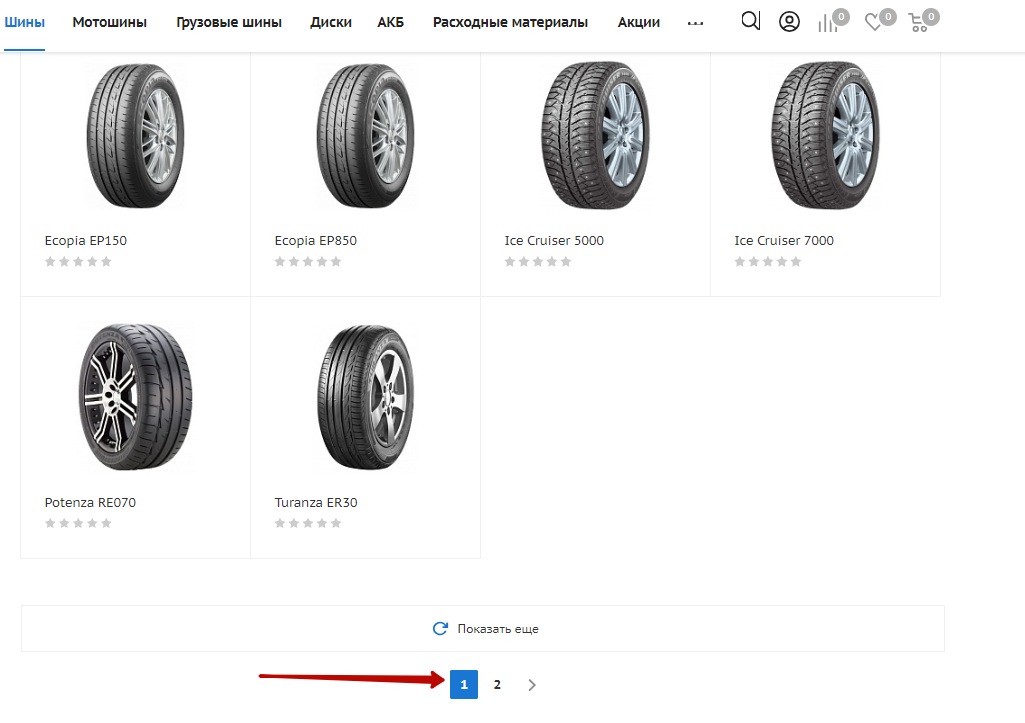Open the Акции menu item
Screen dimensions: 1025x723
(x=639, y=22)
